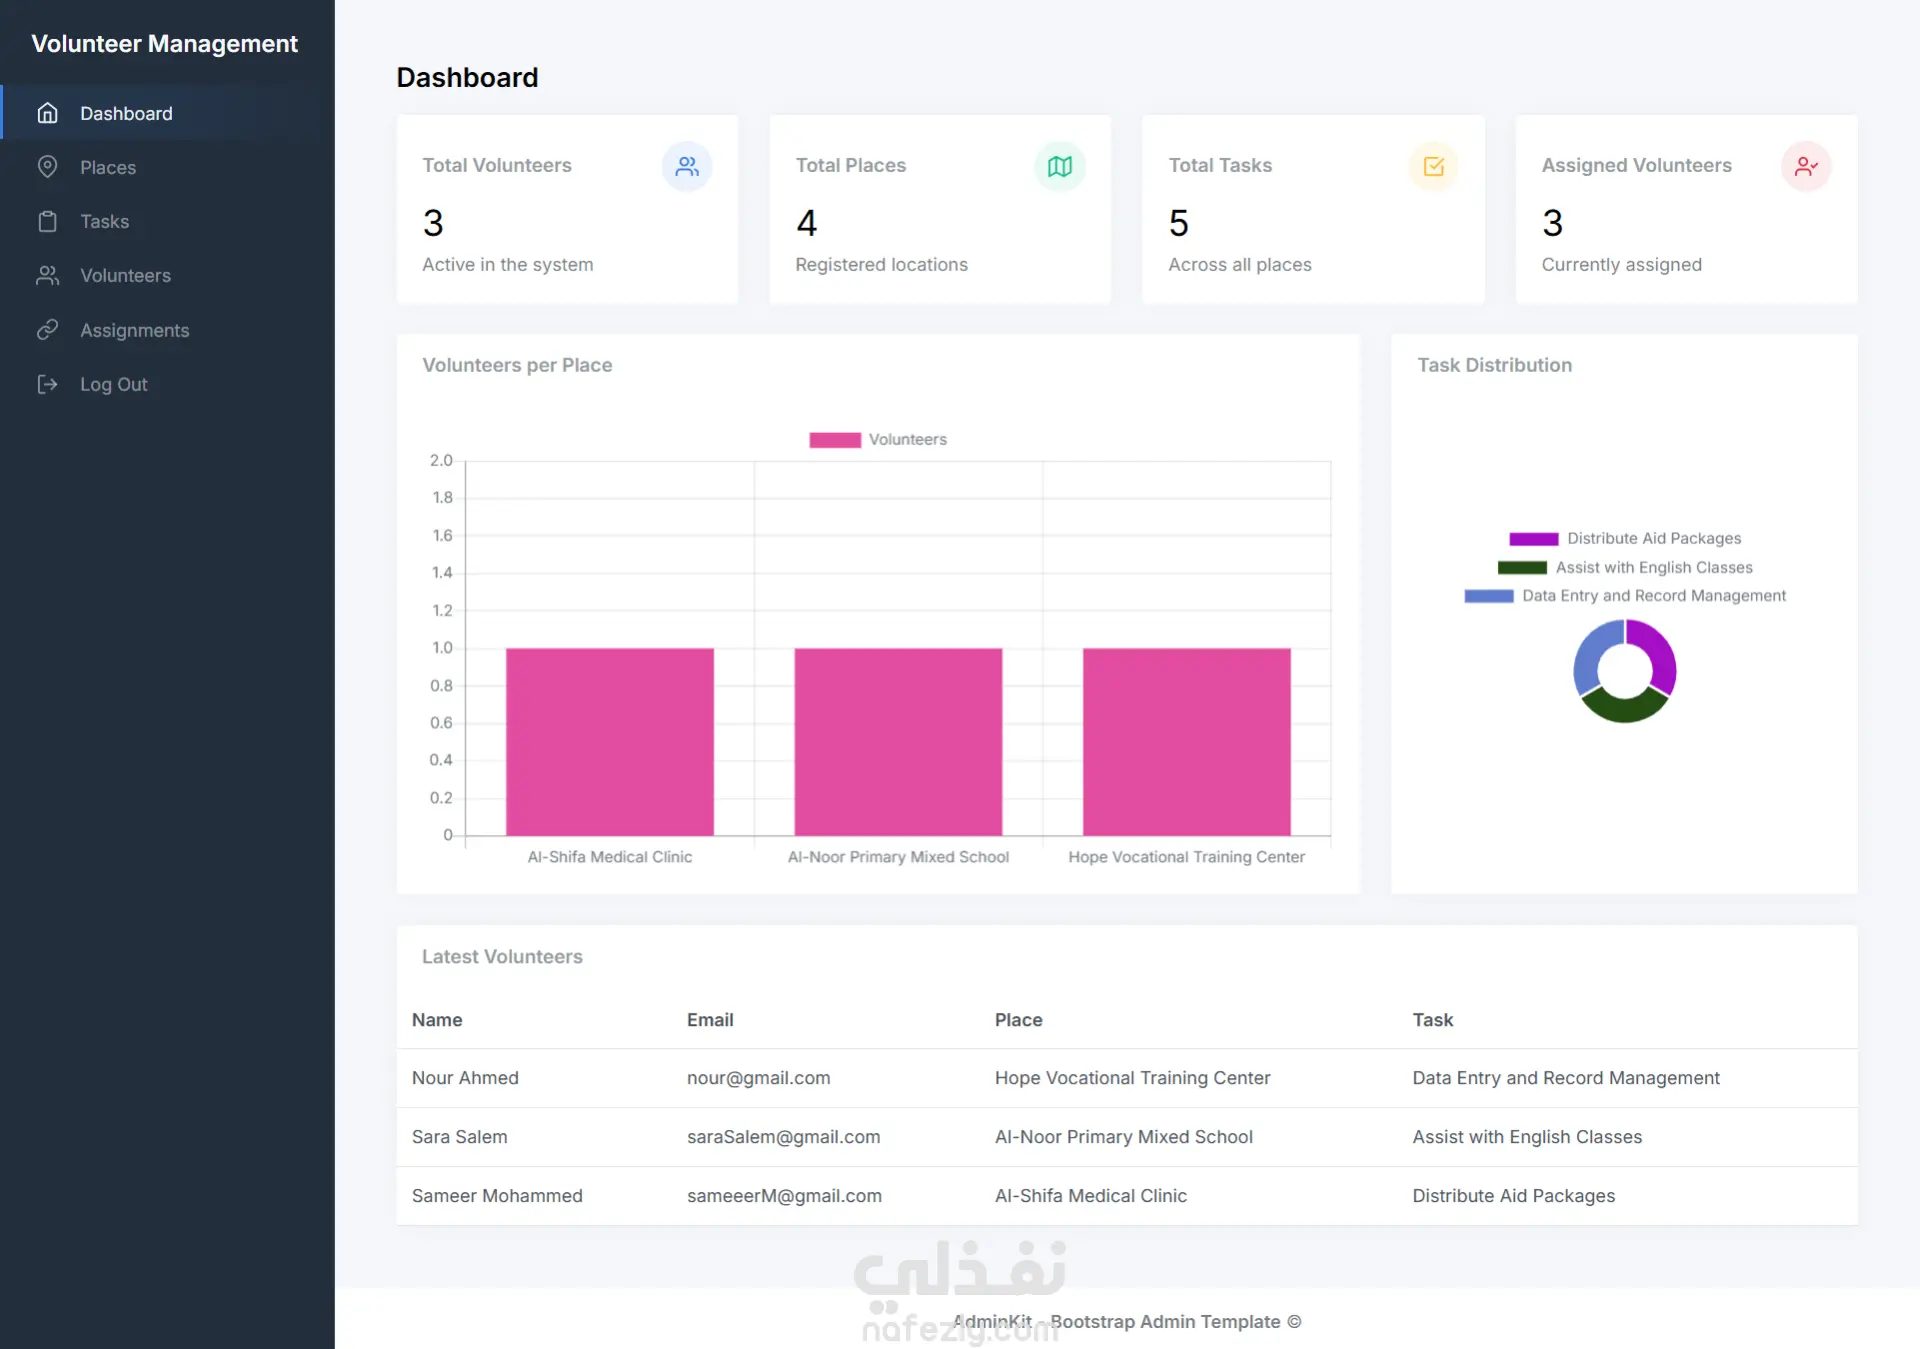Image resolution: width=1920 pixels, height=1349 pixels.
Task: Click the Volunteers people icon in sidebar
Action: pyautogui.click(x=47, y=275)
